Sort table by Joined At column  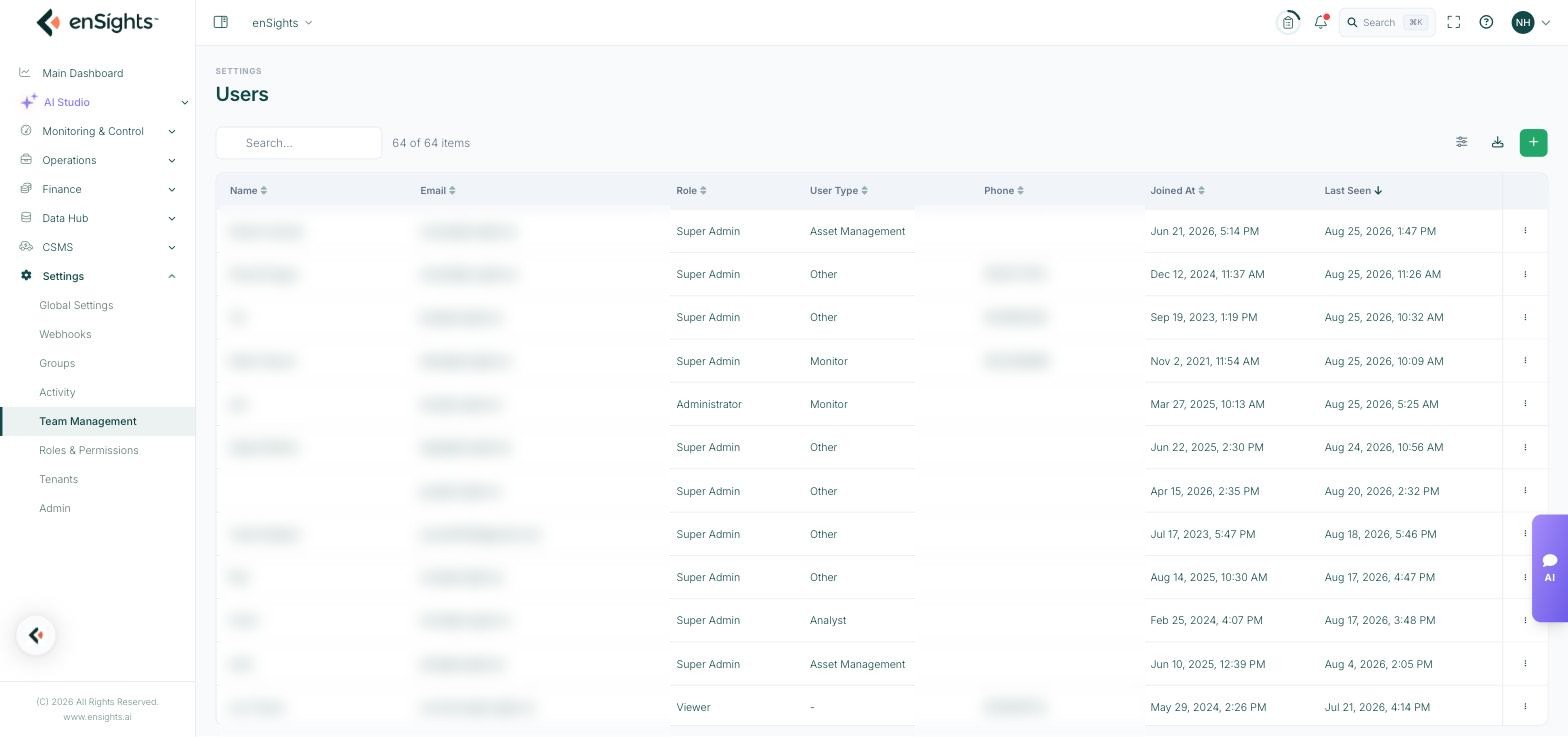tap(1177, 190)
